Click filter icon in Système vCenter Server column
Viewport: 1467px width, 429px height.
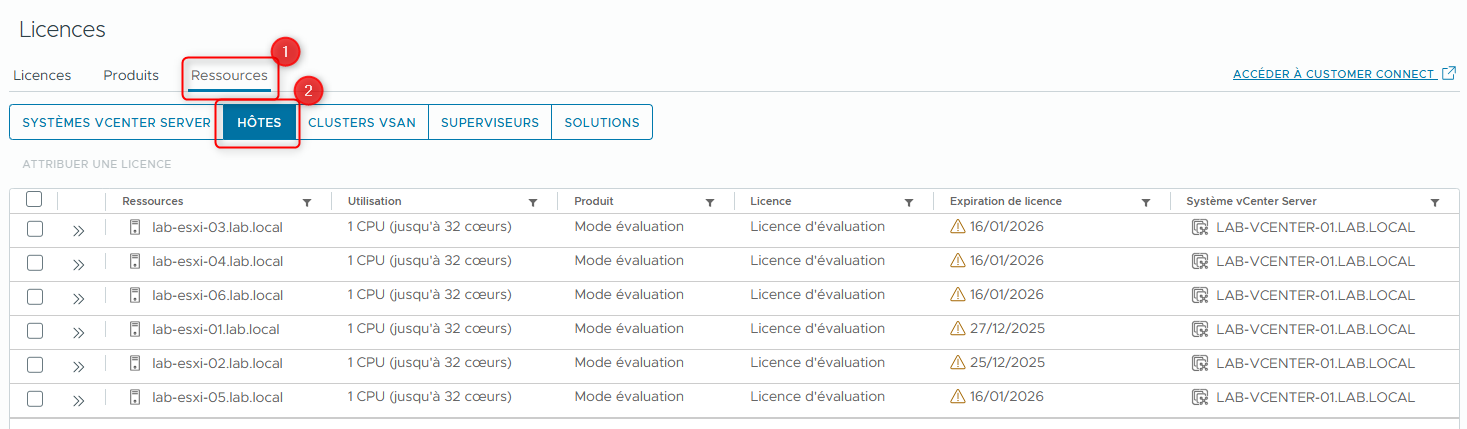point(1435,202)
